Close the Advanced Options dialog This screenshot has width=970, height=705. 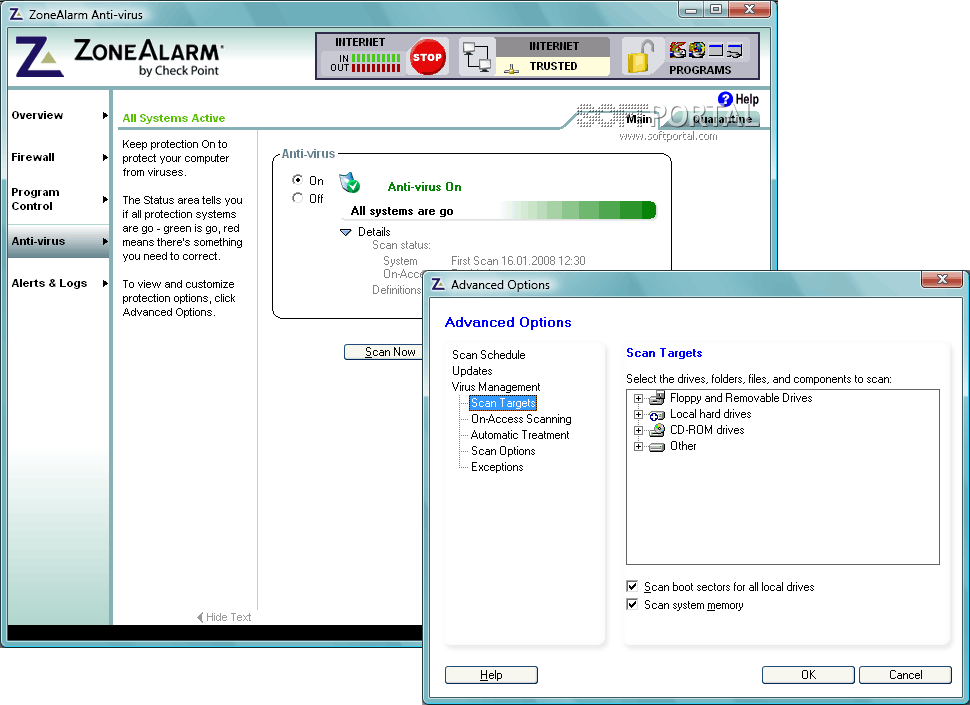pyautogui.click(x=942, y=279)
